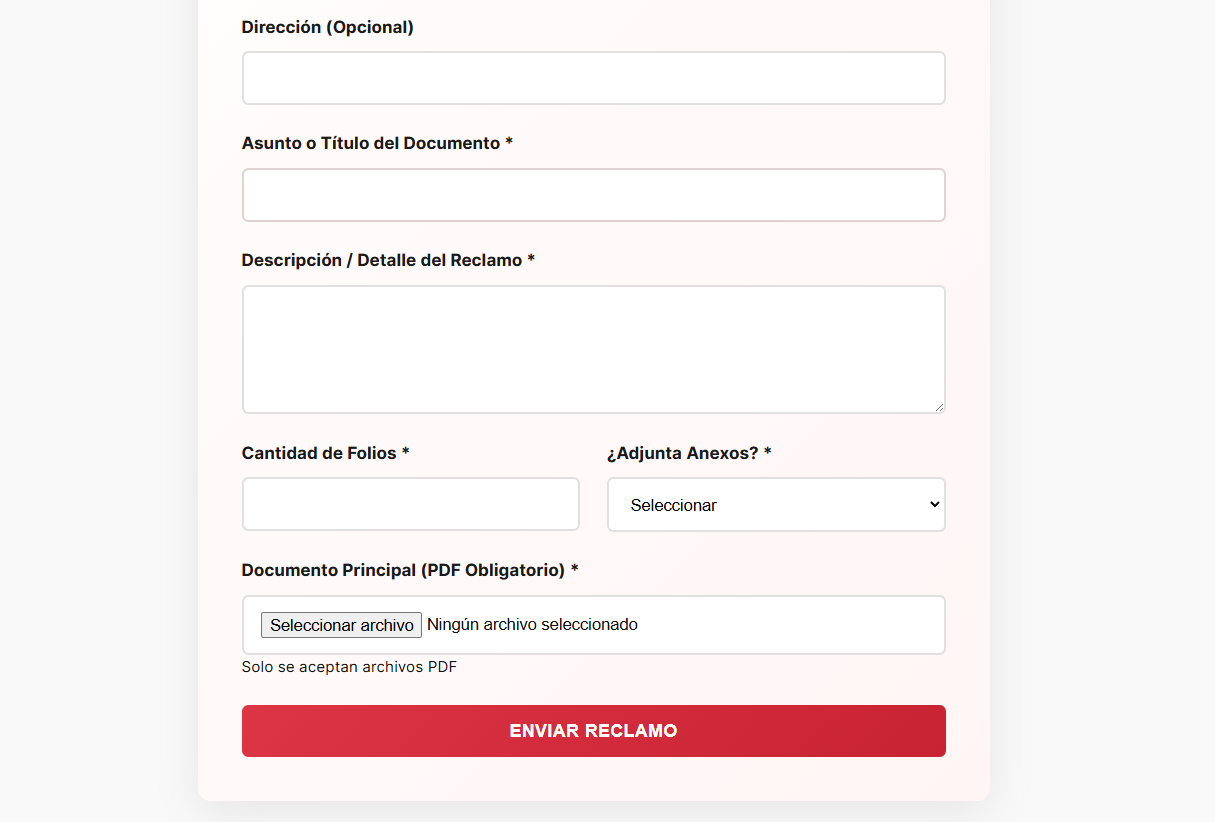The height and width of the screenshot is (822, 1215).
Task: Click the 'Documento Principal (PDF Obligatorio)' label
Action: tap(403, 570)
